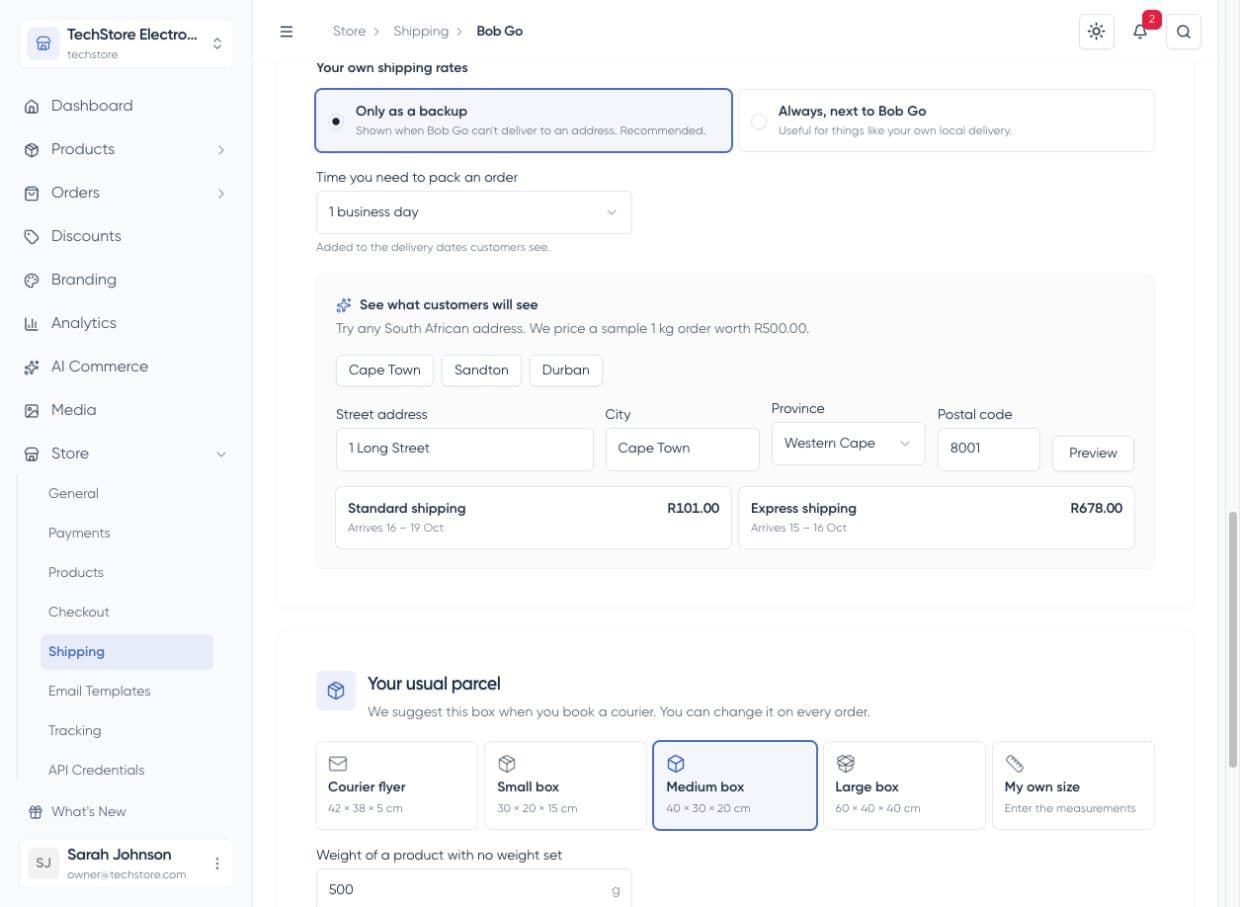Click the Discounts tag icon

tap(32, 237)
